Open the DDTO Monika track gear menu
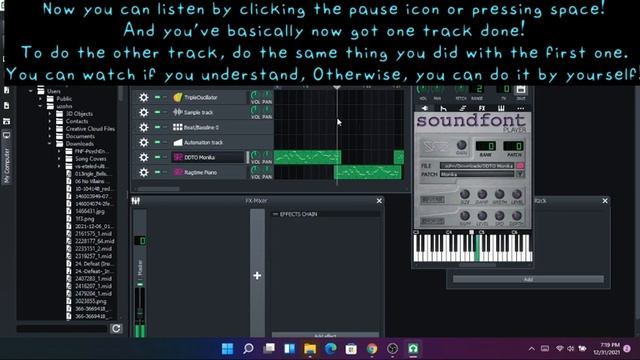Screen dimensions: 640x360 (143, 157)
